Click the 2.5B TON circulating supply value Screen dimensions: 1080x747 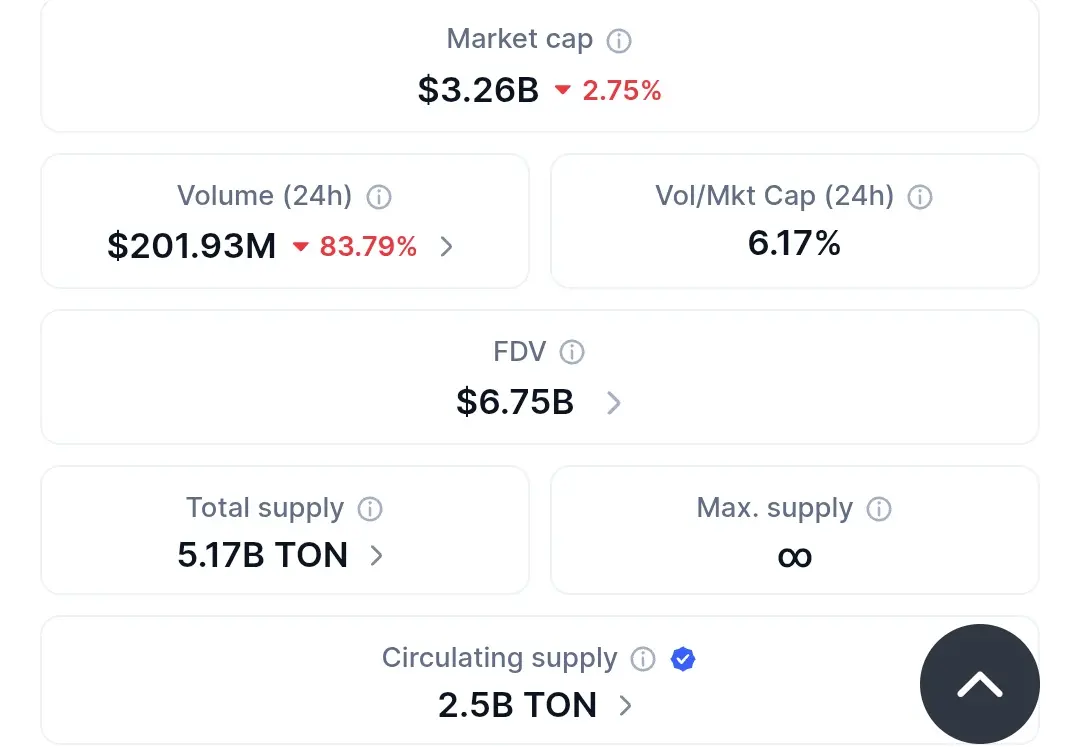pyautogui.click(x=517, y=706)
